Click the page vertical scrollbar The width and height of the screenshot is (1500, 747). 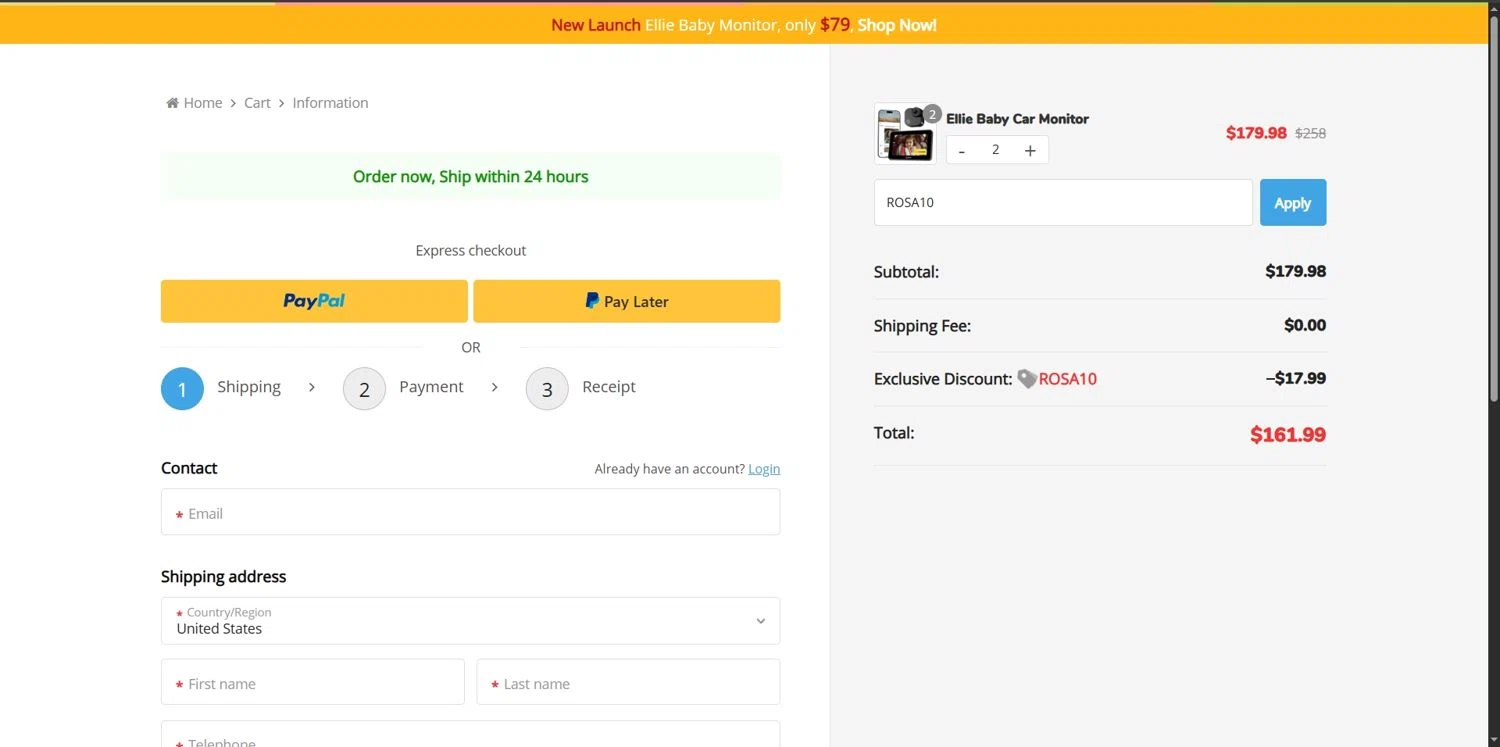click(x=1493, y=200)
